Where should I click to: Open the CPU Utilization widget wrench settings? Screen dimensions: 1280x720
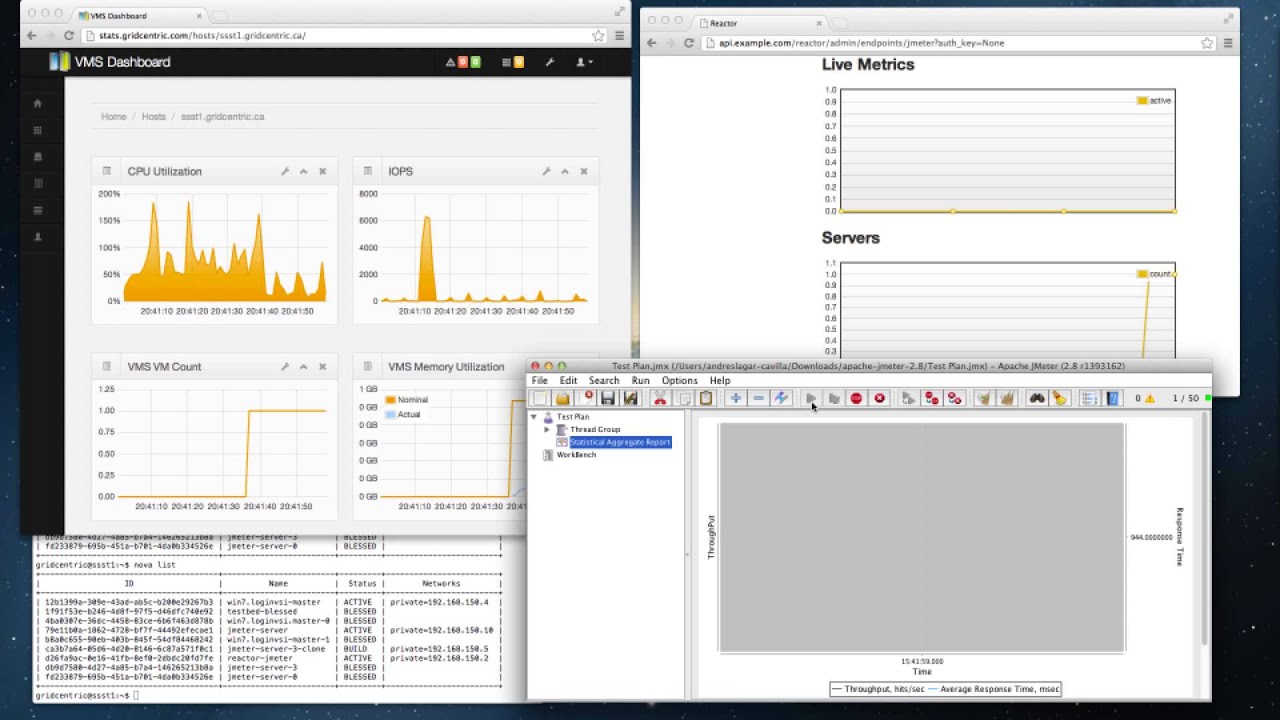pyautogui.click(x=285, y=172)
